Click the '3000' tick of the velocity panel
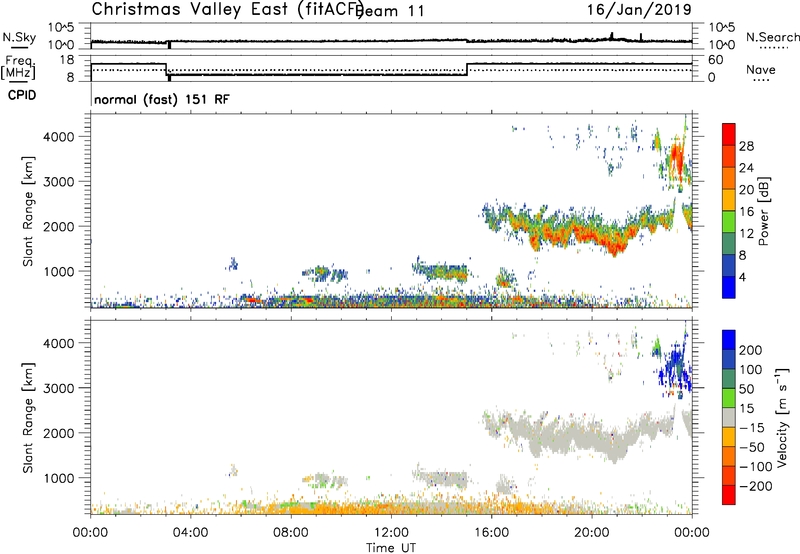Image resolution: width=800 pixels, height=554 pixels. [59, 388]
